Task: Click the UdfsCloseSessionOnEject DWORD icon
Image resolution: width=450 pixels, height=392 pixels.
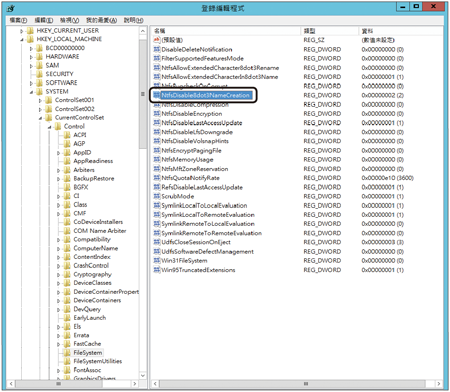Action: coord(157,242)
